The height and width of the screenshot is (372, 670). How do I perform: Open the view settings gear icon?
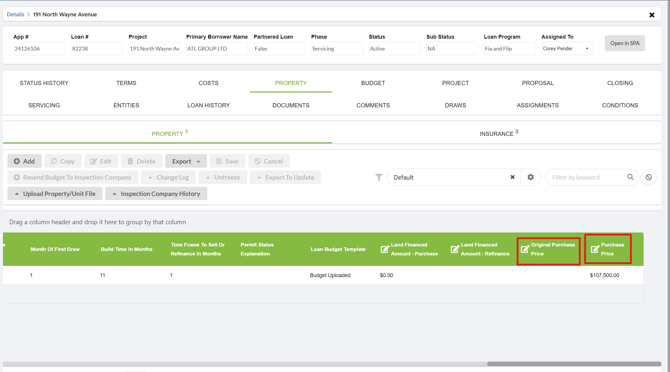[530, 177]
